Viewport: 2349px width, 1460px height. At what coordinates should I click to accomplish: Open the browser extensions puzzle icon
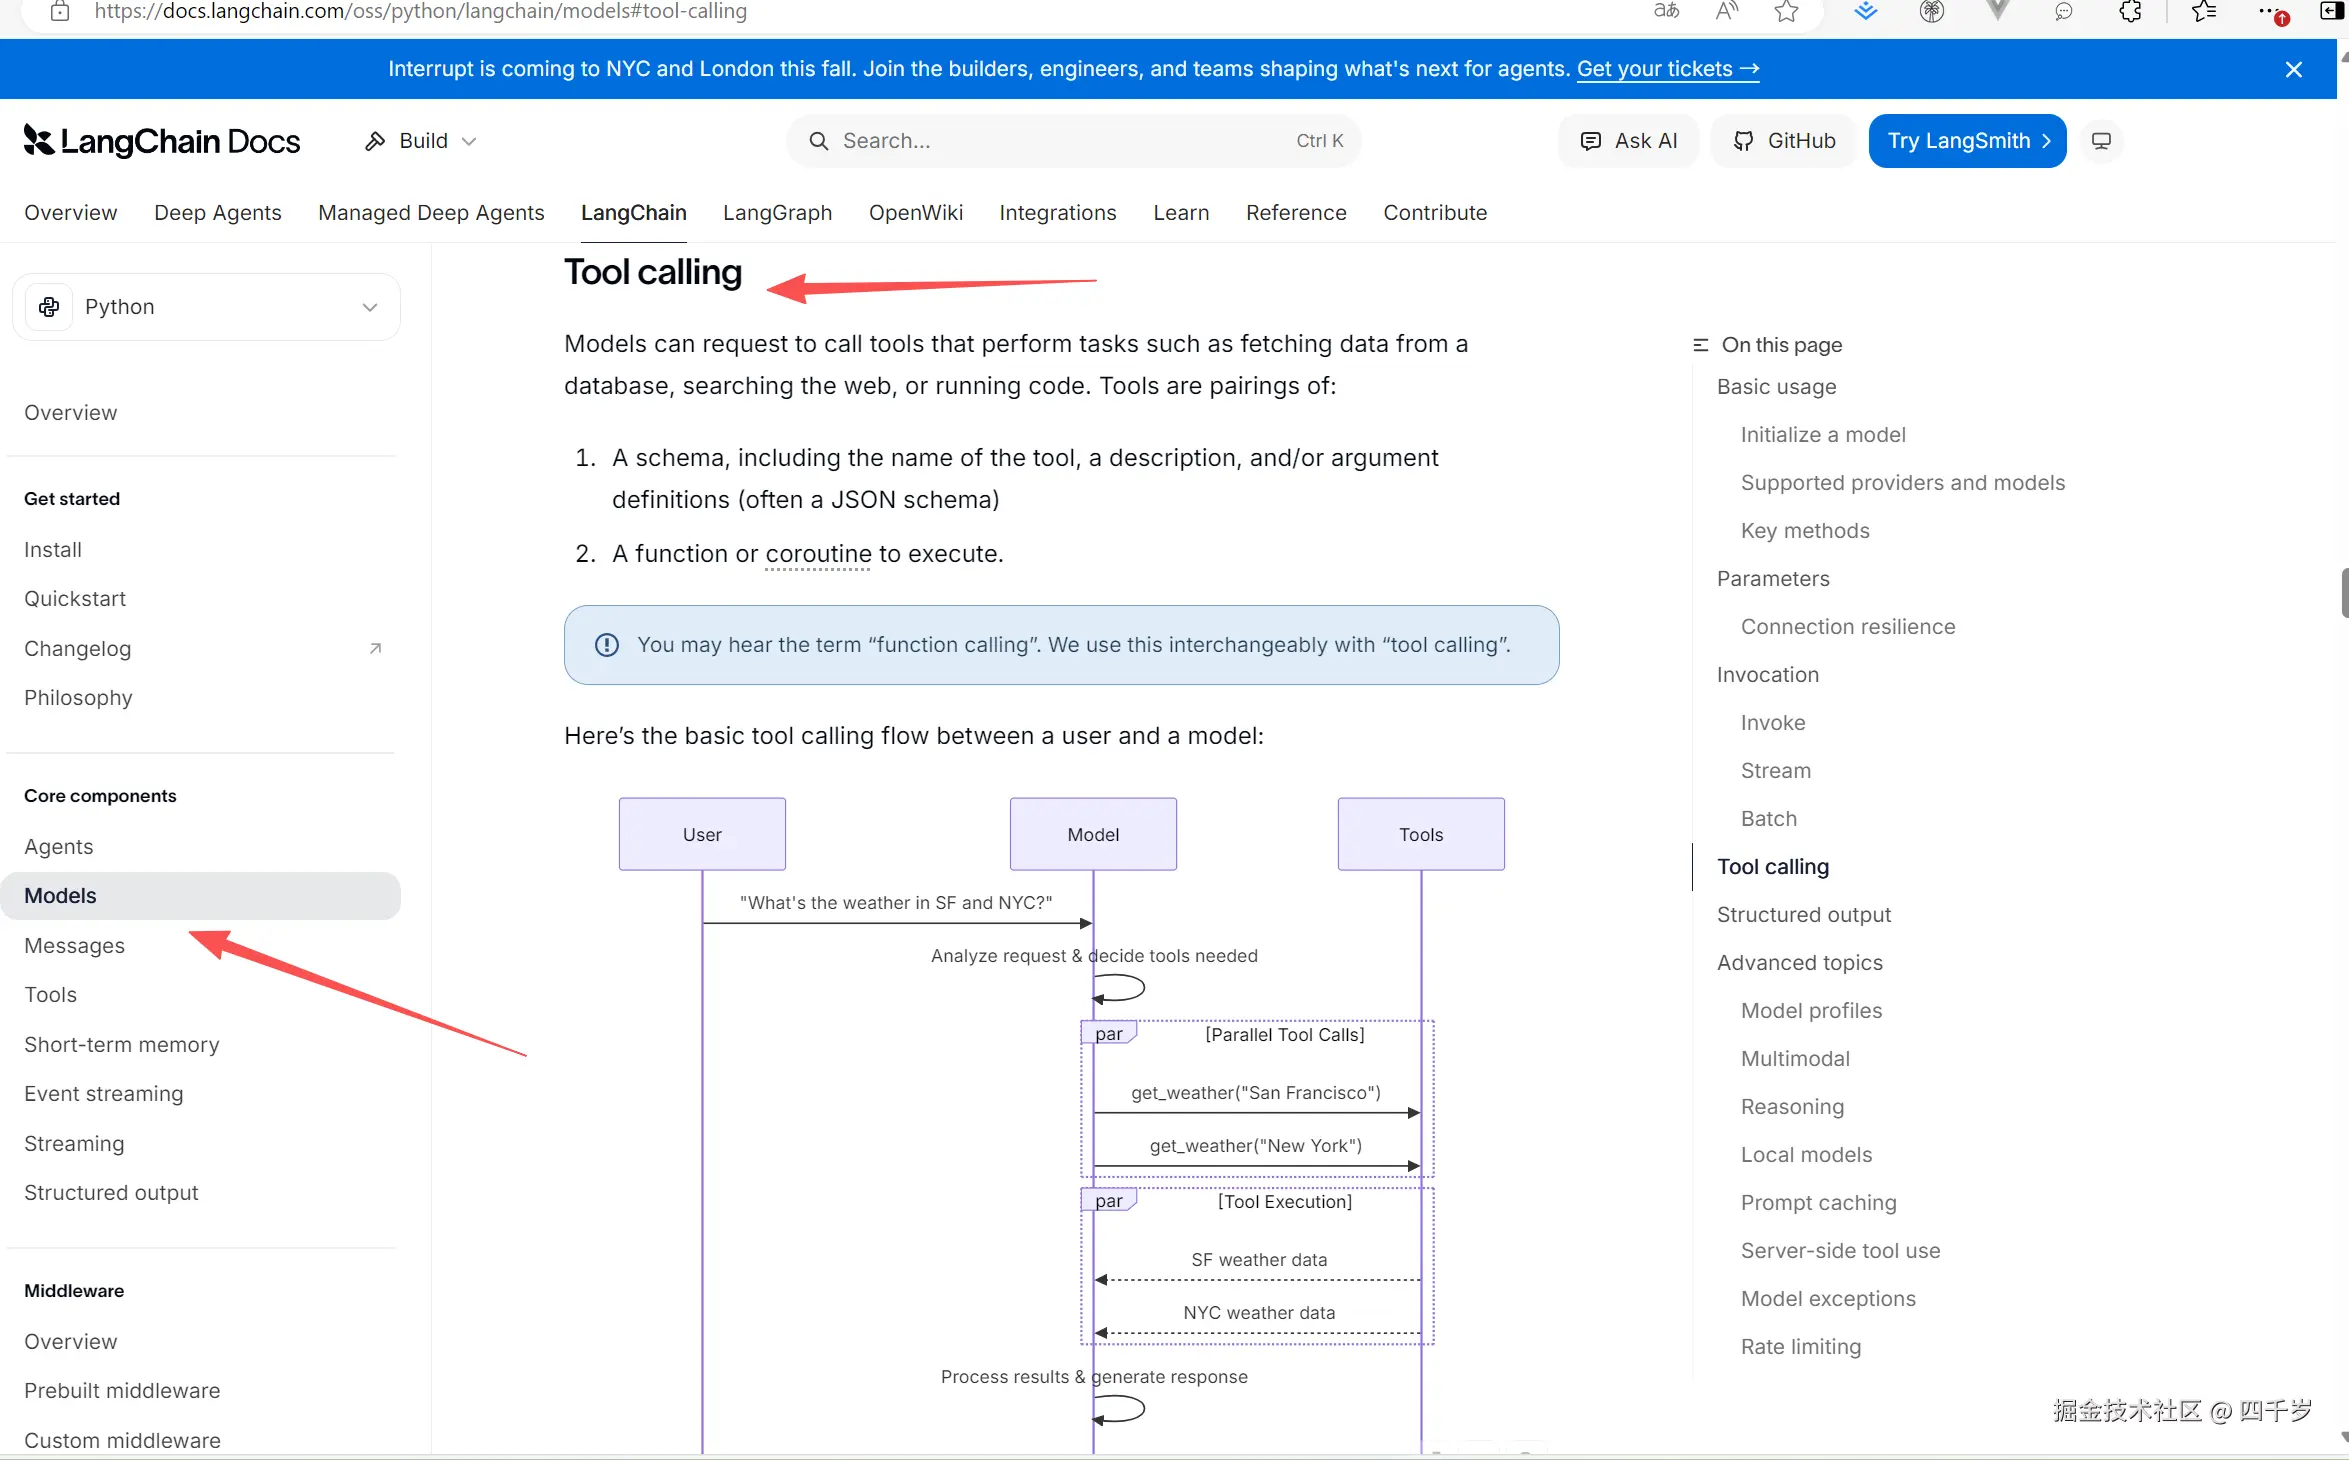(x=2131, y=11)
